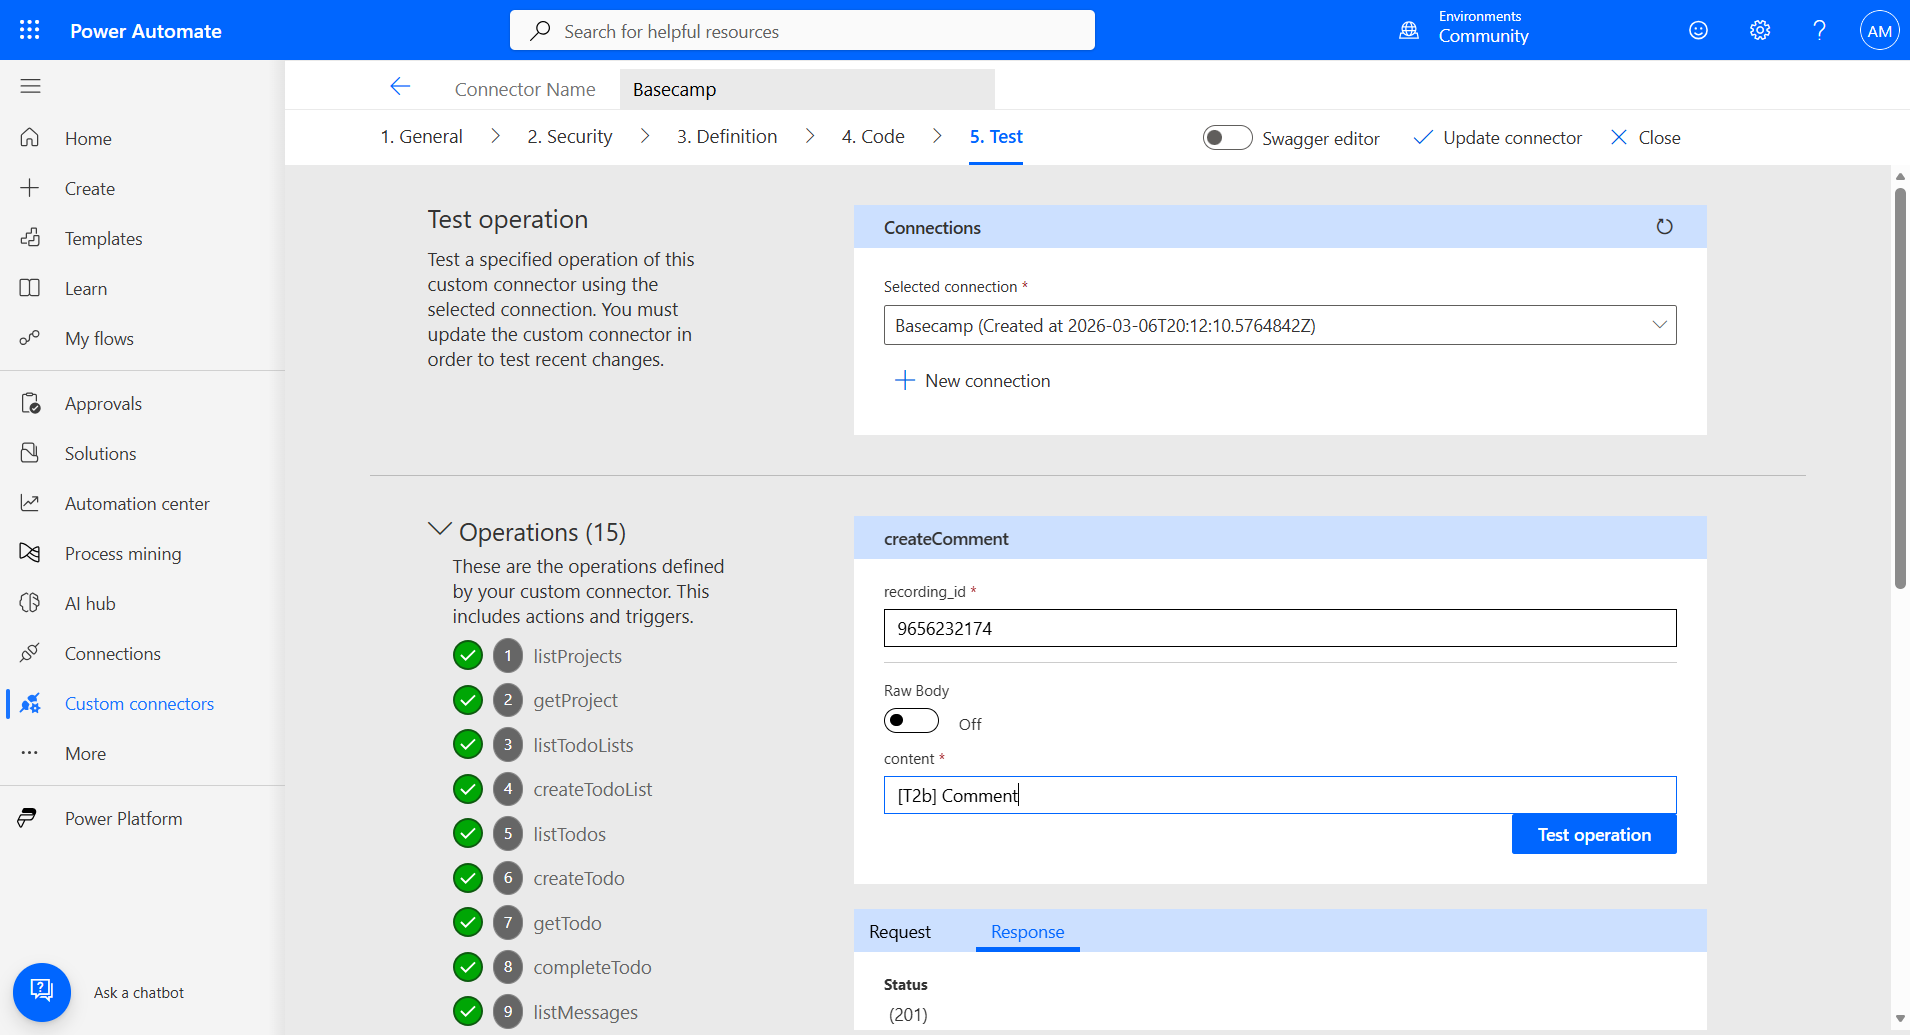Select the 5. Test step
Image resolution: width=1910 pixels, height=1035 pixels.
coord(996,137)
